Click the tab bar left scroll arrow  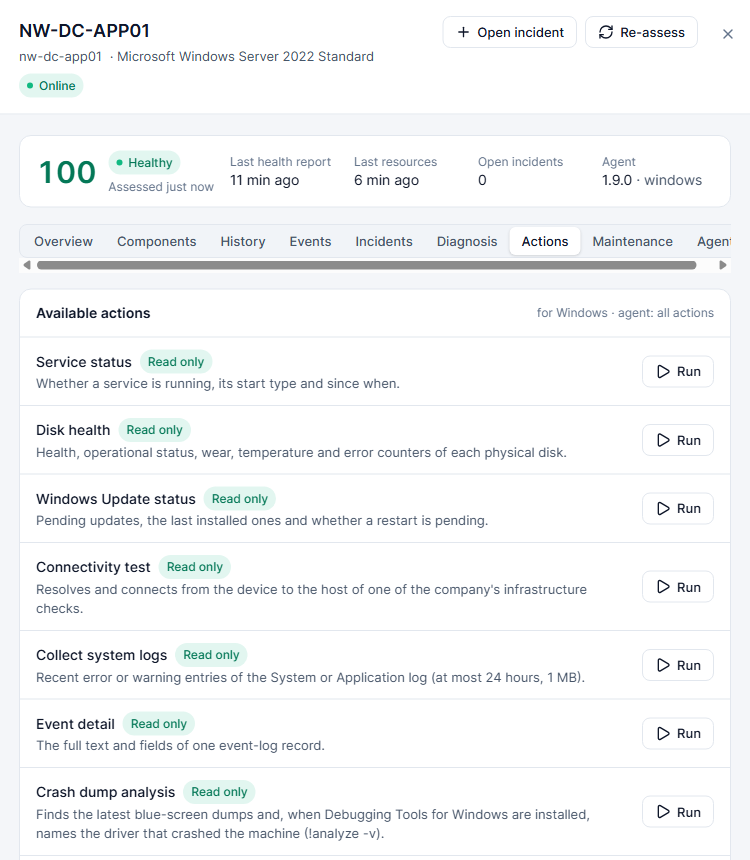pos(27,265)
